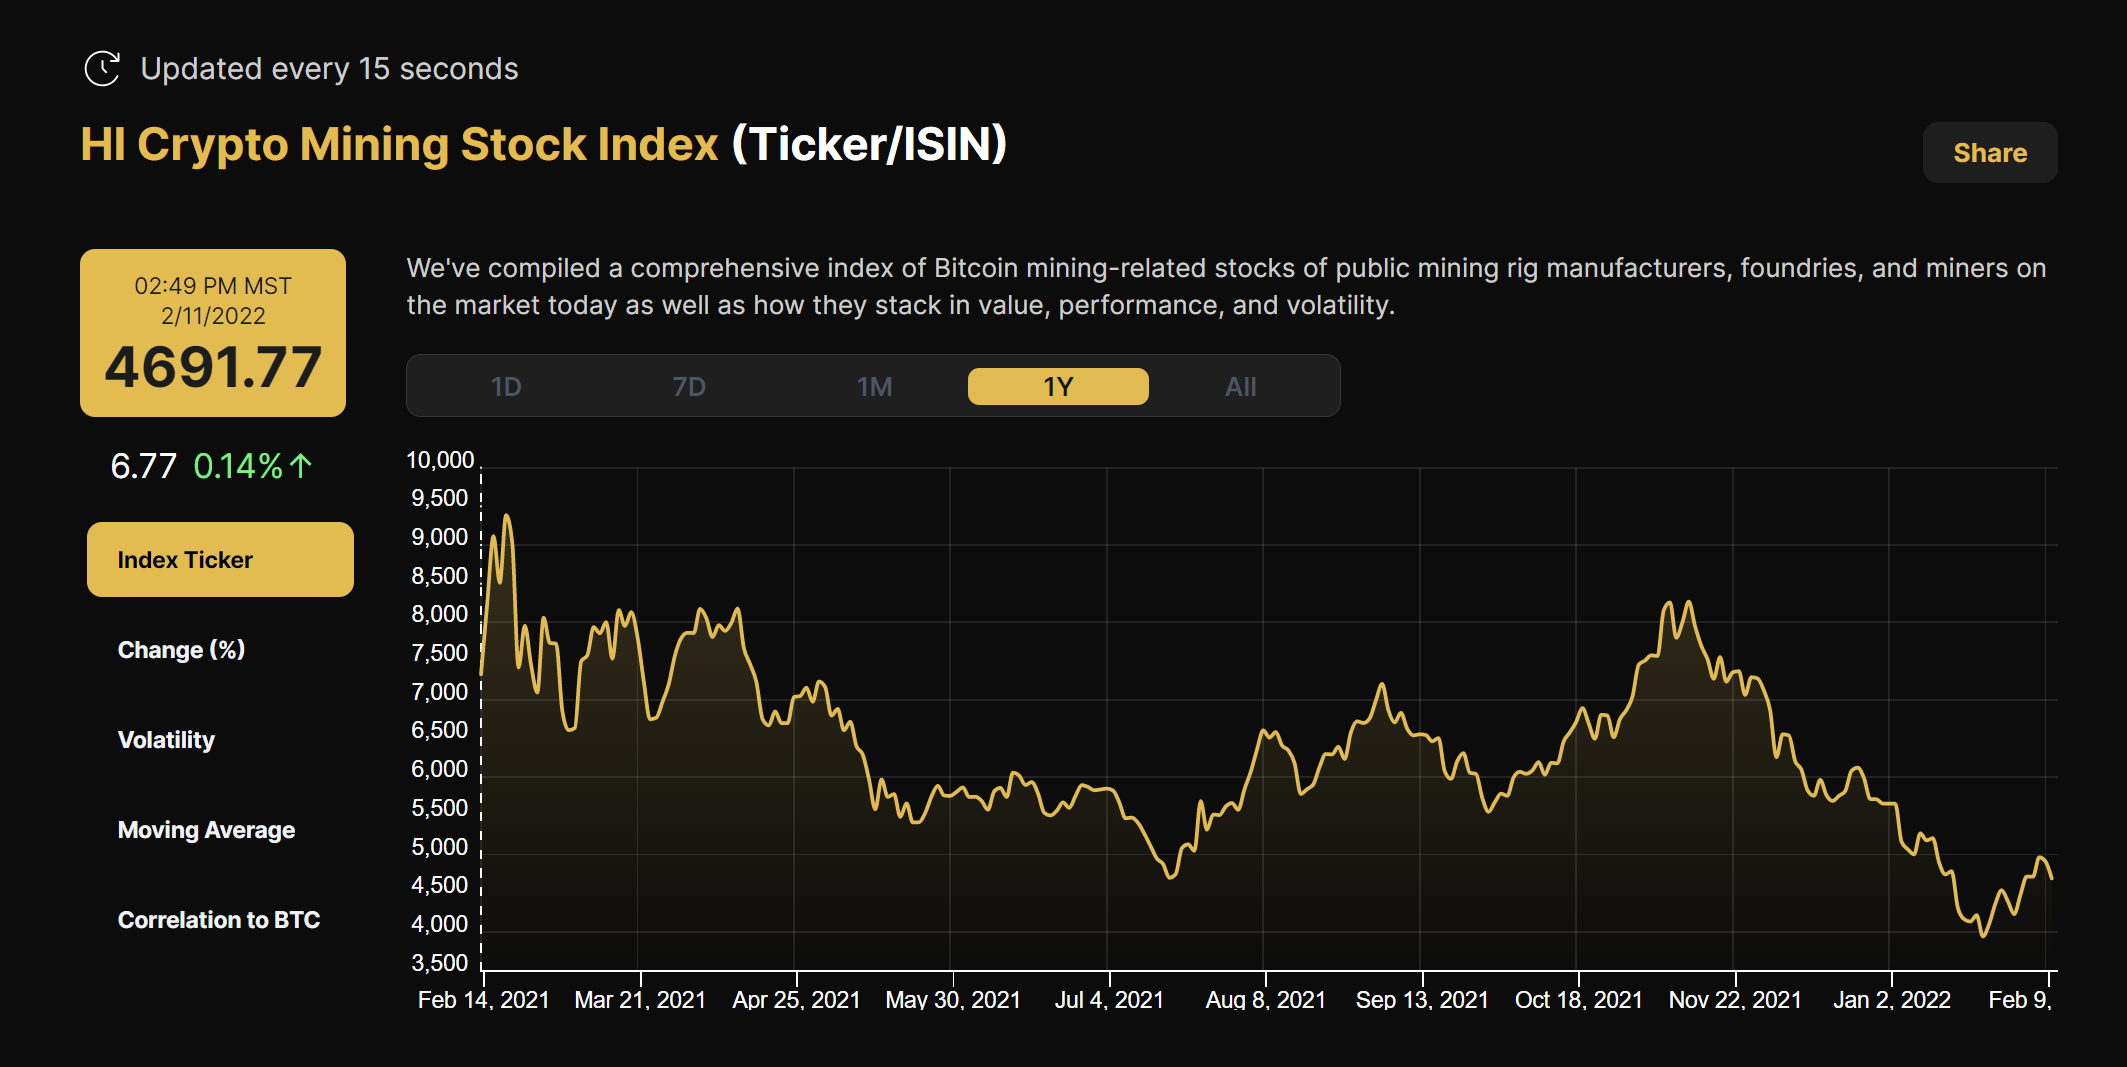Select the 1D time range tab
2127x1067 pixels.
click(x=507, y=385)
